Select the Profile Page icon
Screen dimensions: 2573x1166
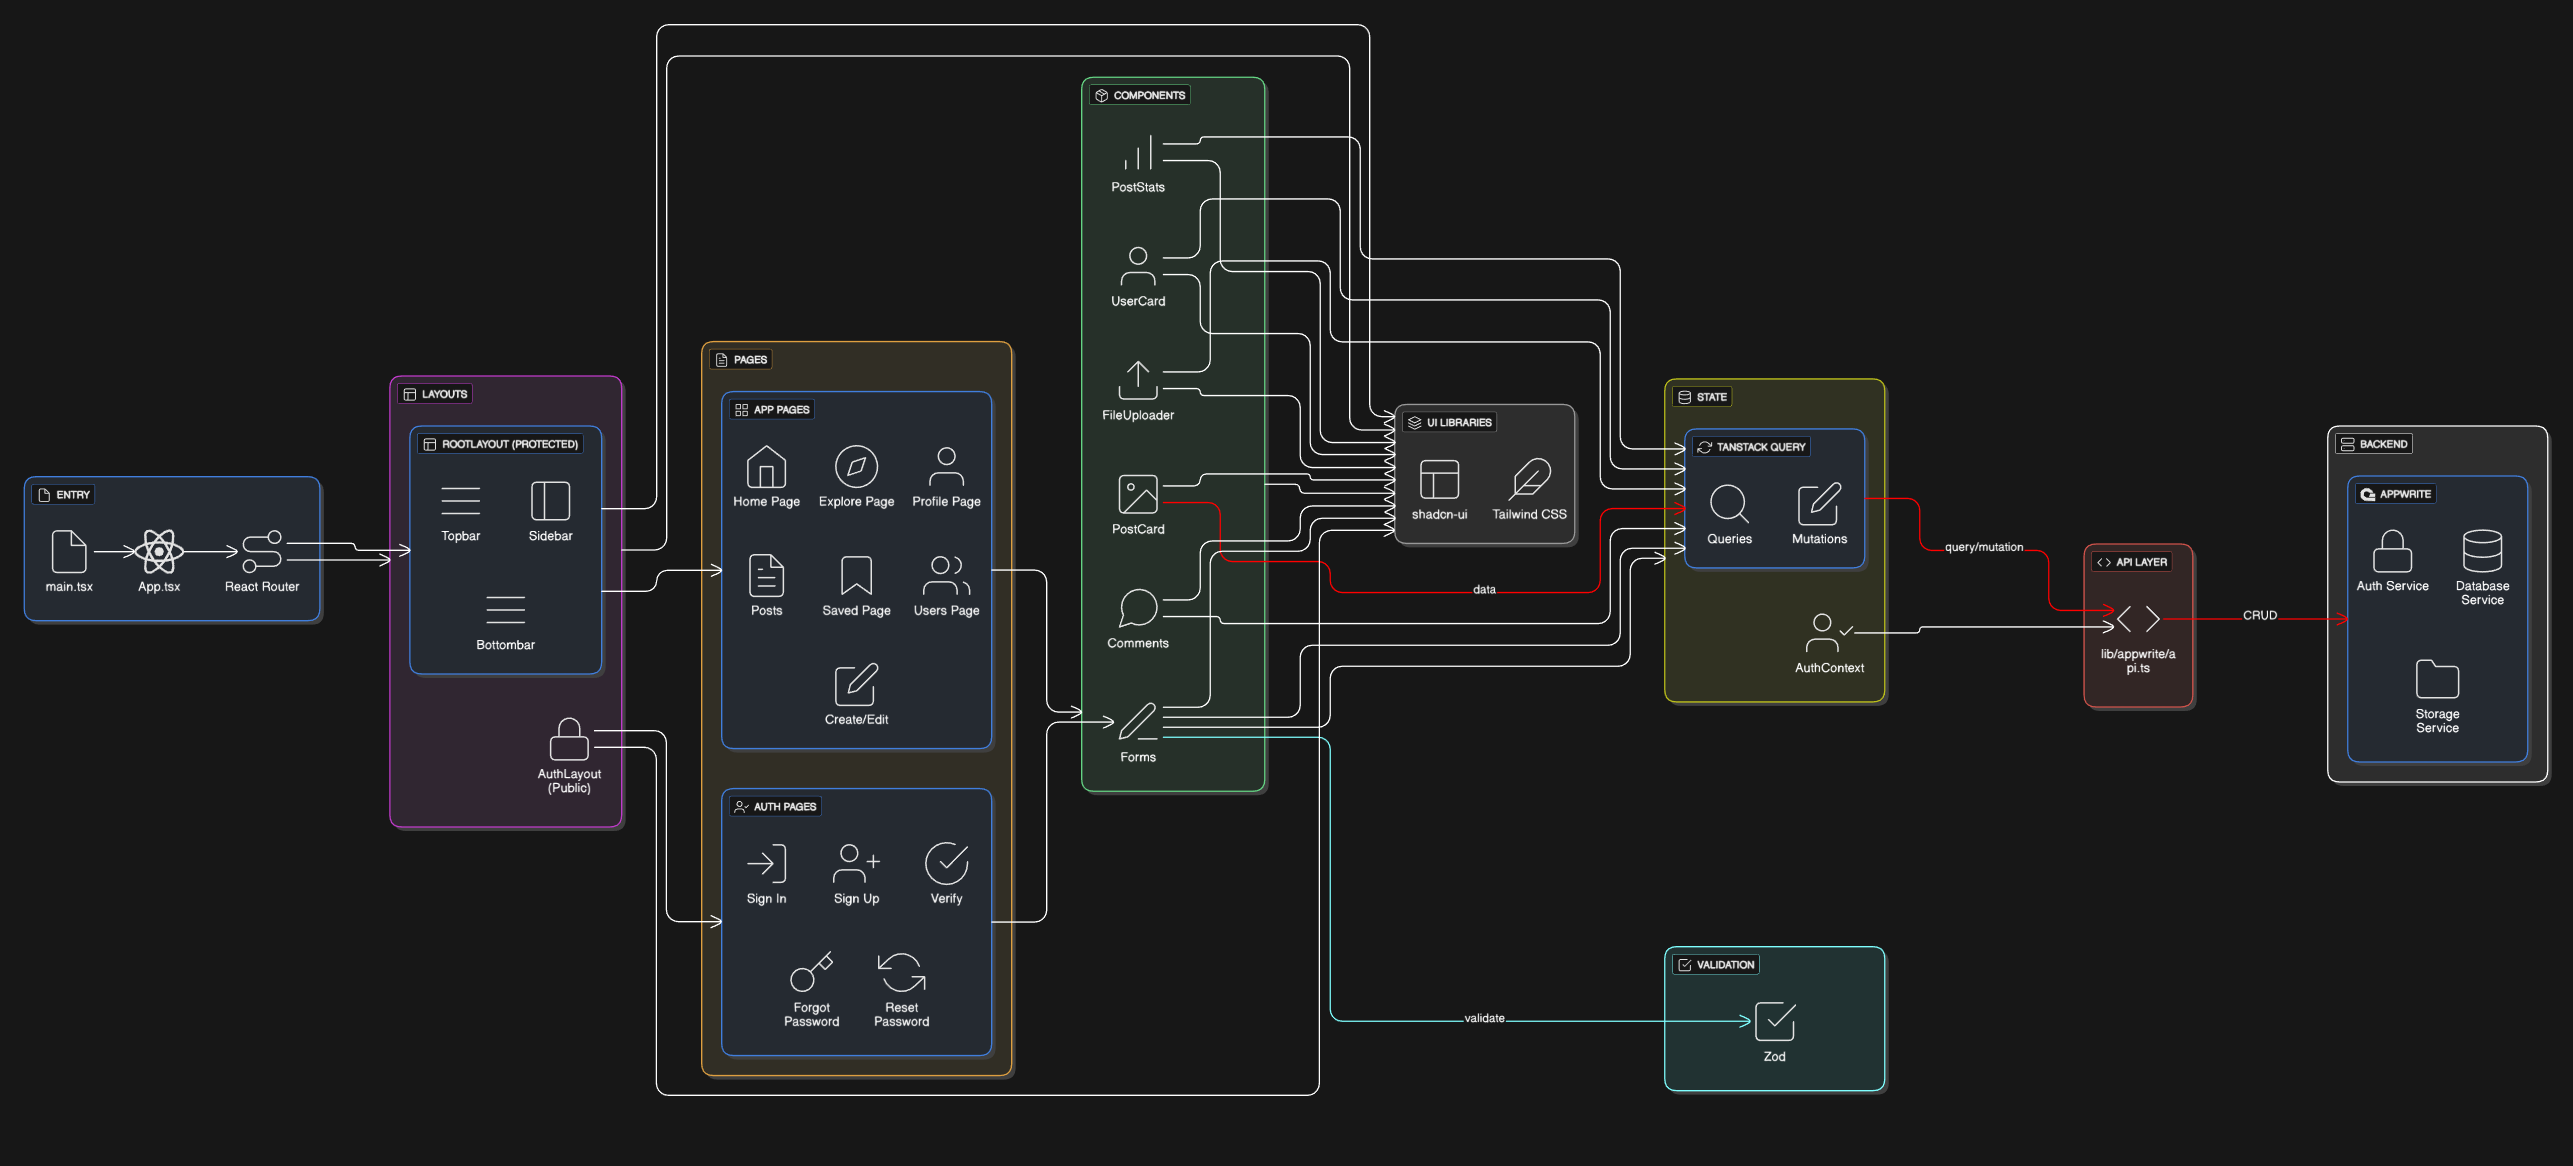[x=945, y=467]
